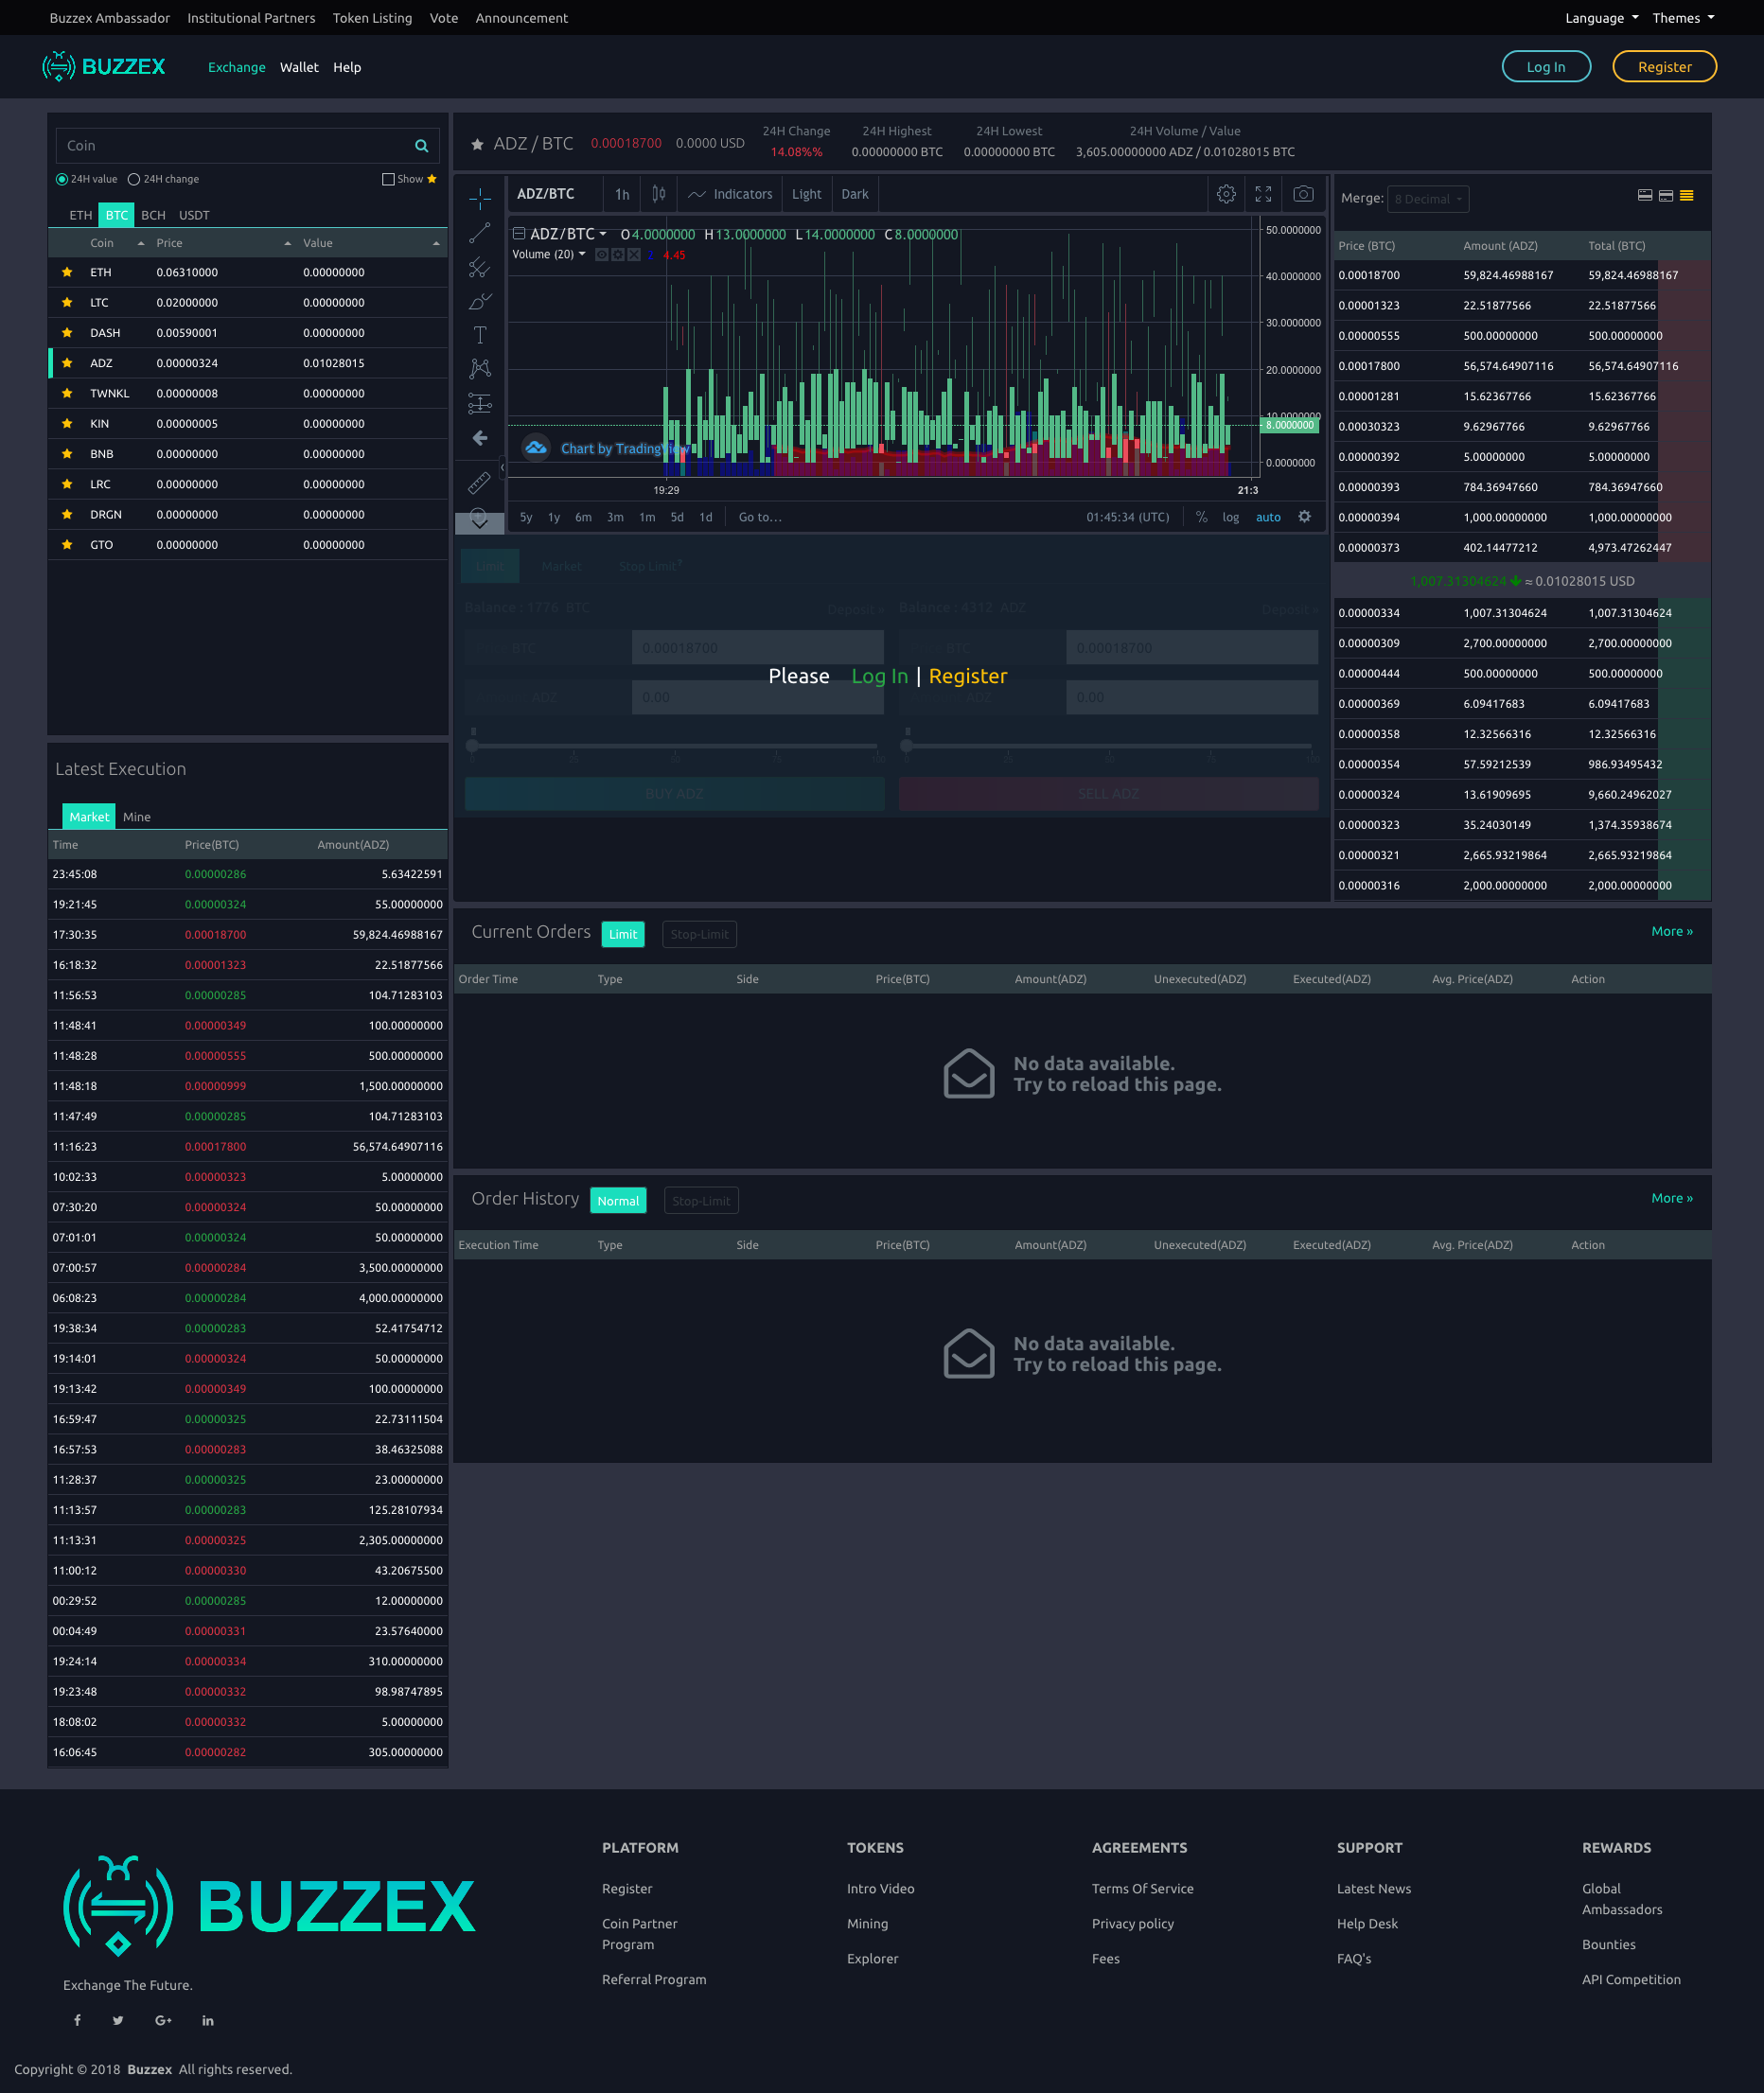Open the Terms Of Service link

click(1142, 1888)
